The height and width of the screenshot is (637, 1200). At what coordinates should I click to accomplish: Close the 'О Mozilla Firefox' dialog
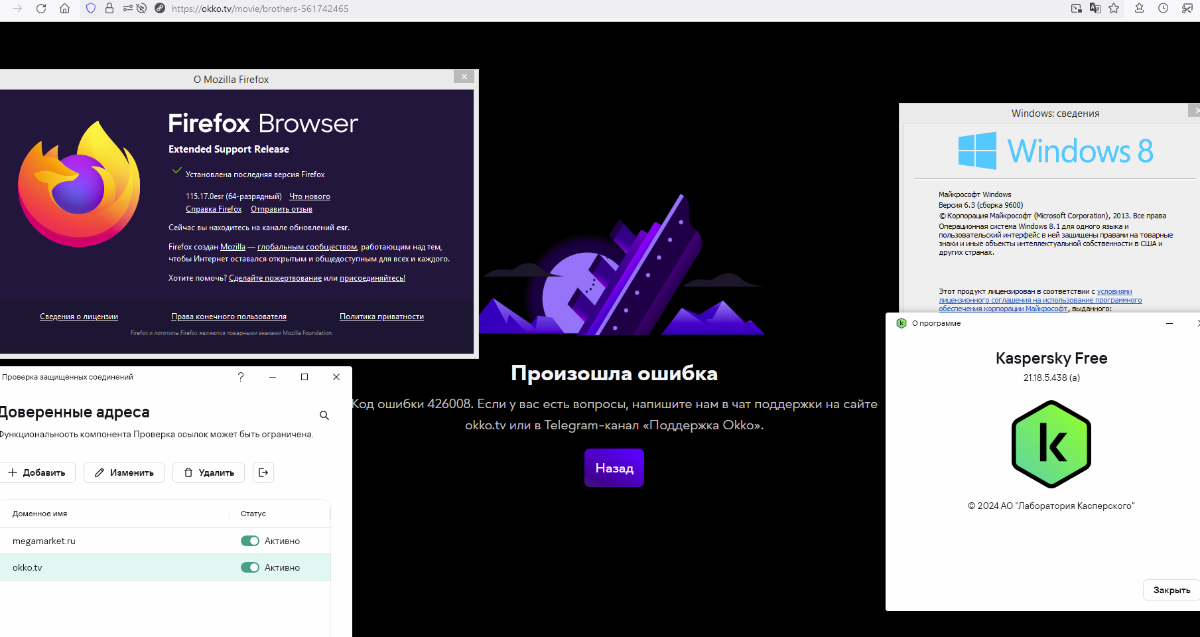[x=463, y=77]
